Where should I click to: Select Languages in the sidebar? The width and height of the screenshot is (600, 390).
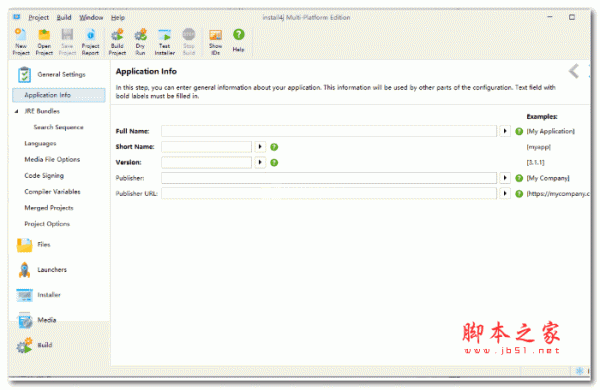click(40, 144)
